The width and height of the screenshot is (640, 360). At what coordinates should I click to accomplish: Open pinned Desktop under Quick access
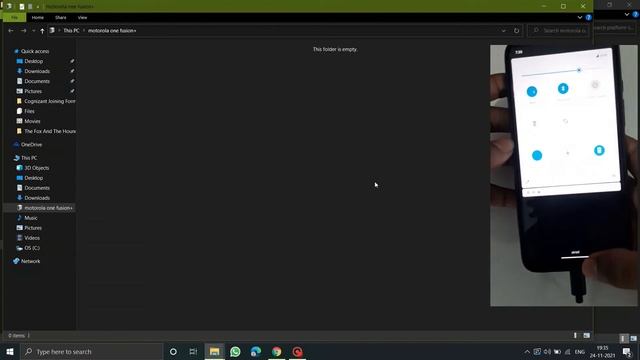coord(33,61)
